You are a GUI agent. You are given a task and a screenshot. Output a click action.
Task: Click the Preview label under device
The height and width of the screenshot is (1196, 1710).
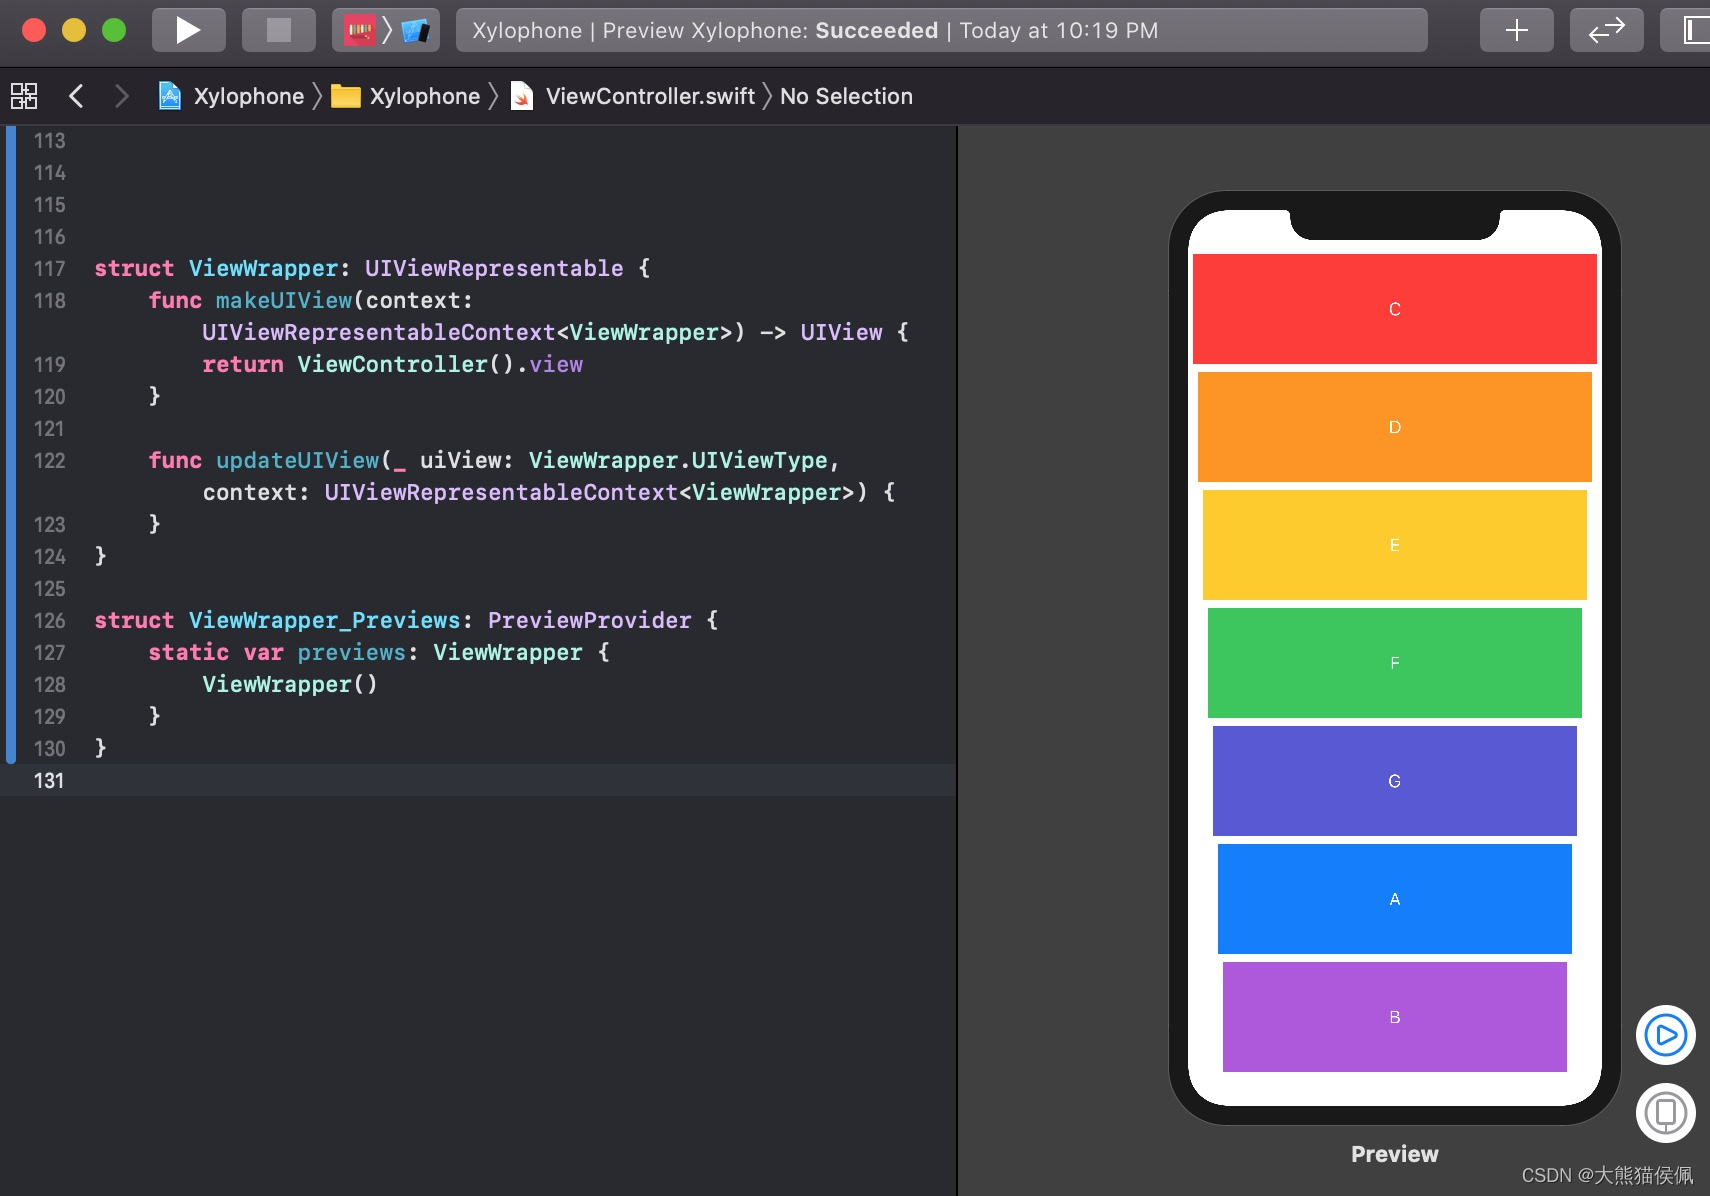(x=1394, y=1154)
